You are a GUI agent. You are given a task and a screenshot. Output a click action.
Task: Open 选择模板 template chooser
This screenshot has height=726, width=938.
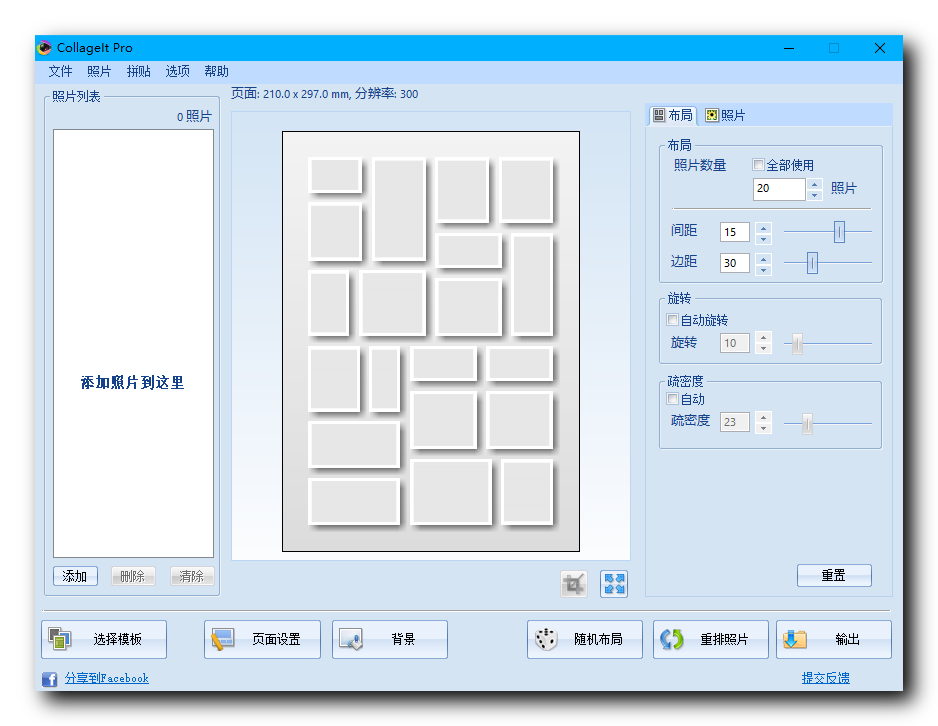coord(104,639)
